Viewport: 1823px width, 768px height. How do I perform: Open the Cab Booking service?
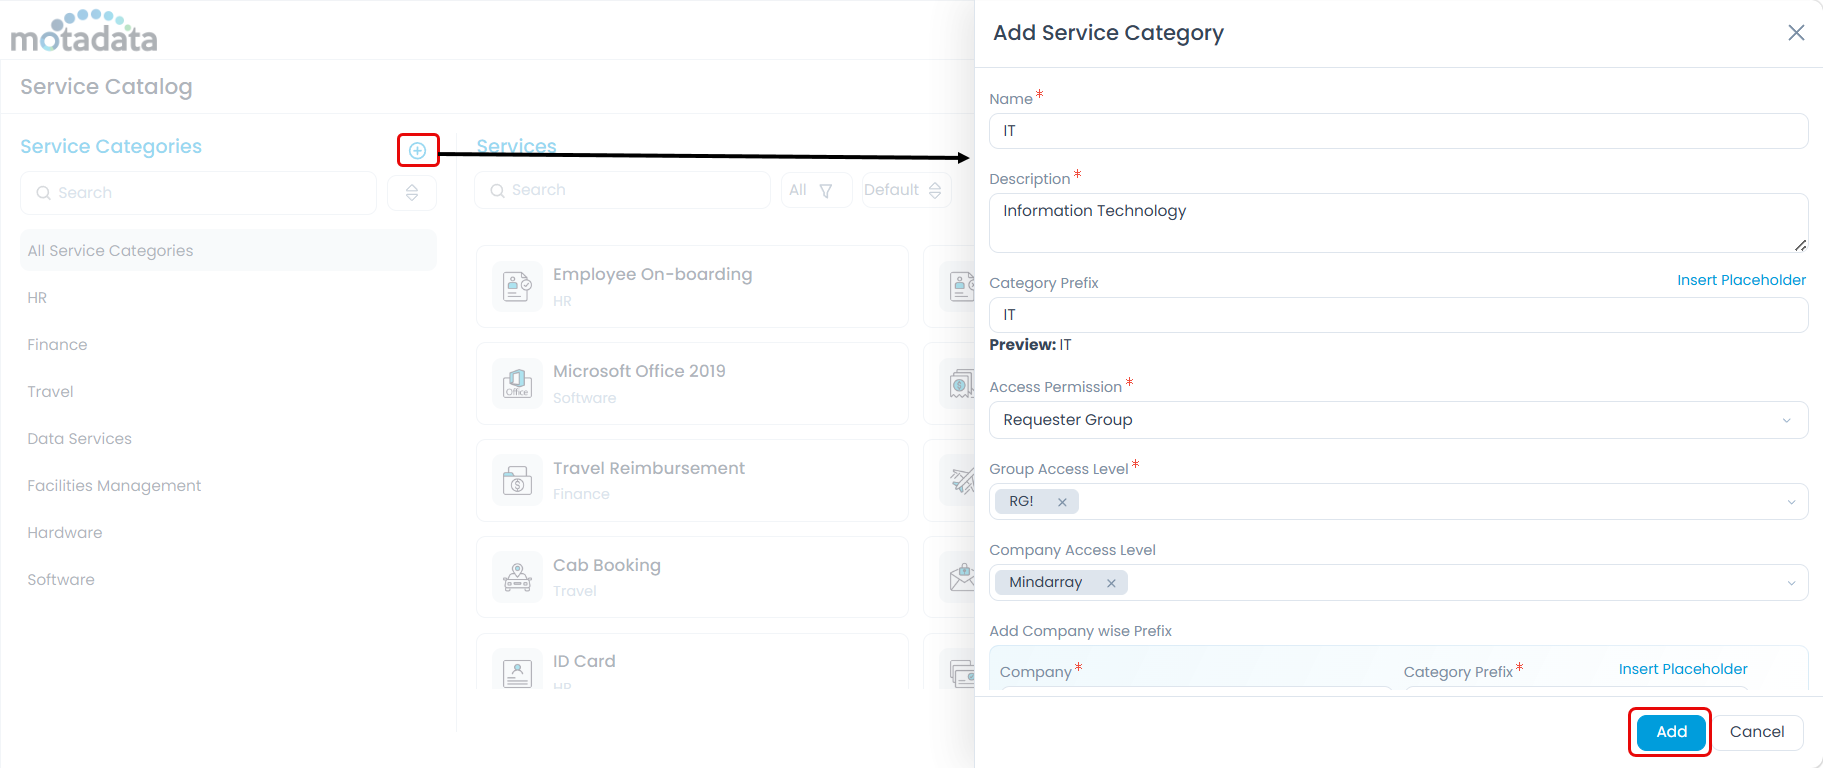pos(692,577)
